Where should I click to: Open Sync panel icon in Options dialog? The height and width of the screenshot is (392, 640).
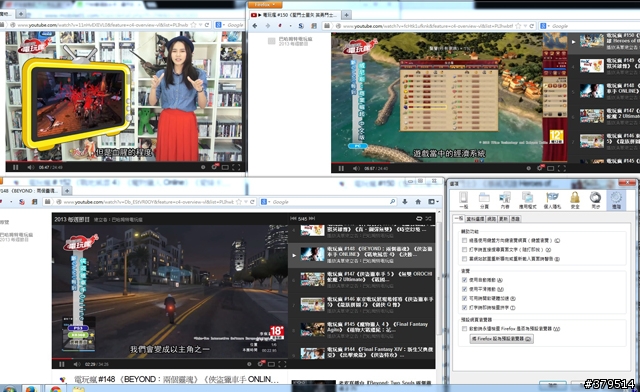596,200
